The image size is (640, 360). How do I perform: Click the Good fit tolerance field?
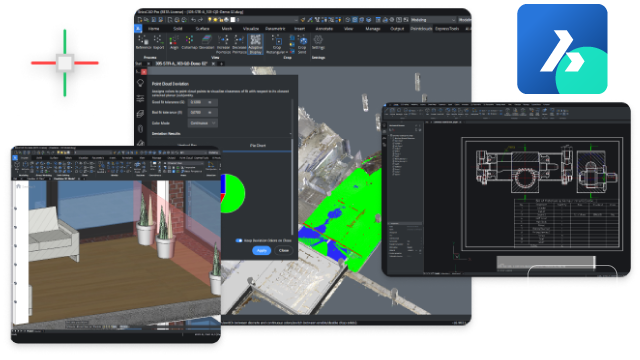click(x=202, y=102)
